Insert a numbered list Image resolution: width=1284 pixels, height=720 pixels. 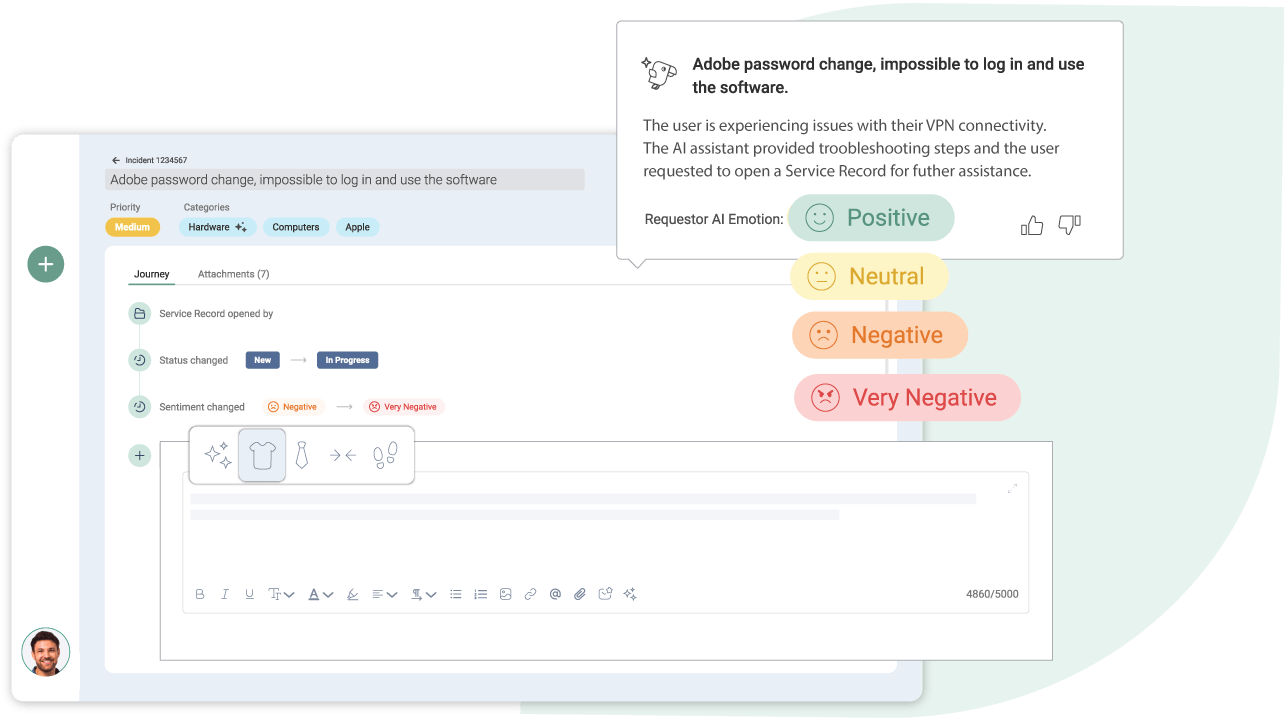481,594
